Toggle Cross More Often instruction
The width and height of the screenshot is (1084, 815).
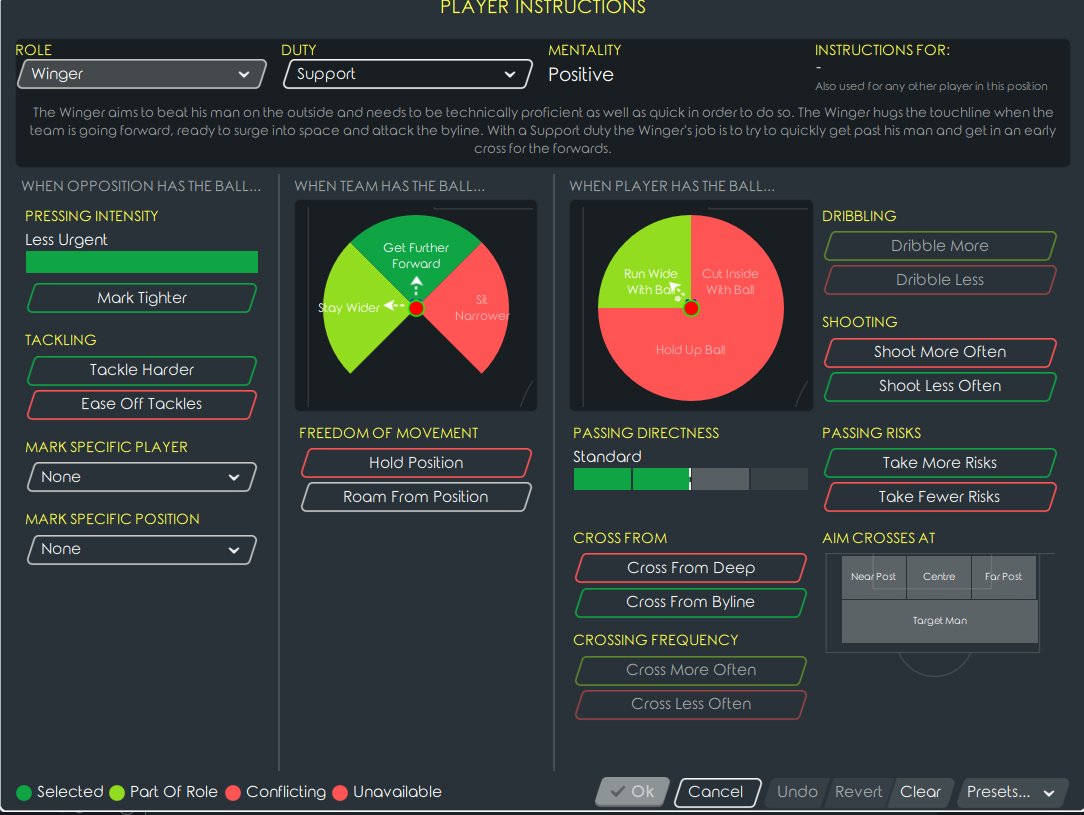coord(691,670)
